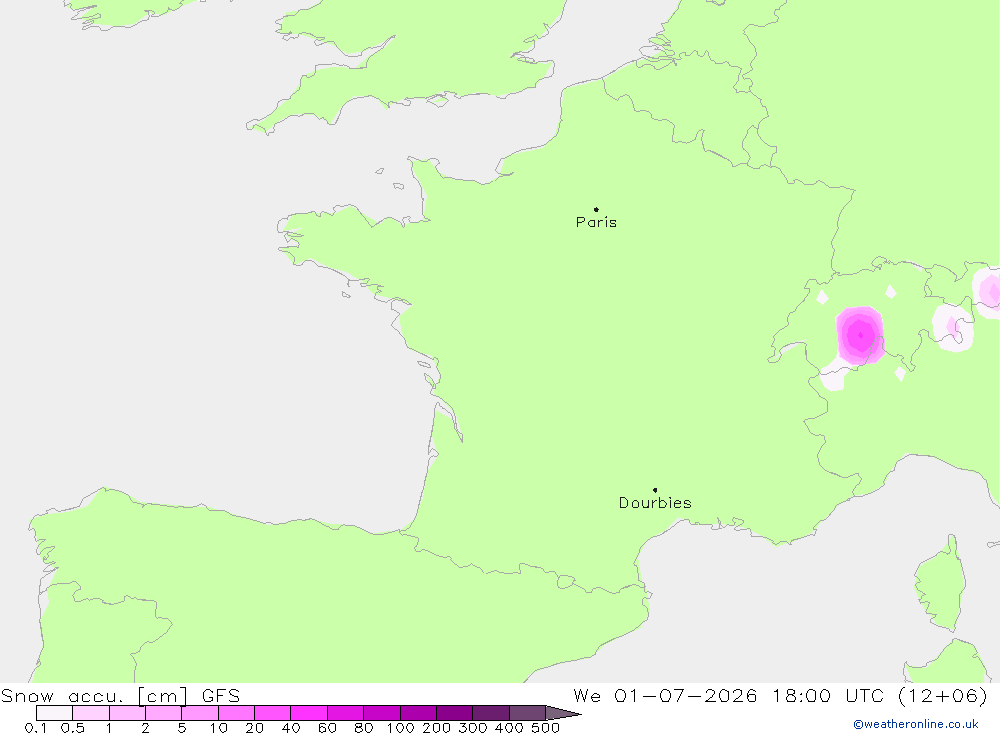The width and height of the screenshot is (1000, 733).
Task: Click the legend value label '0.1'
Action: [x=36, y=728]
